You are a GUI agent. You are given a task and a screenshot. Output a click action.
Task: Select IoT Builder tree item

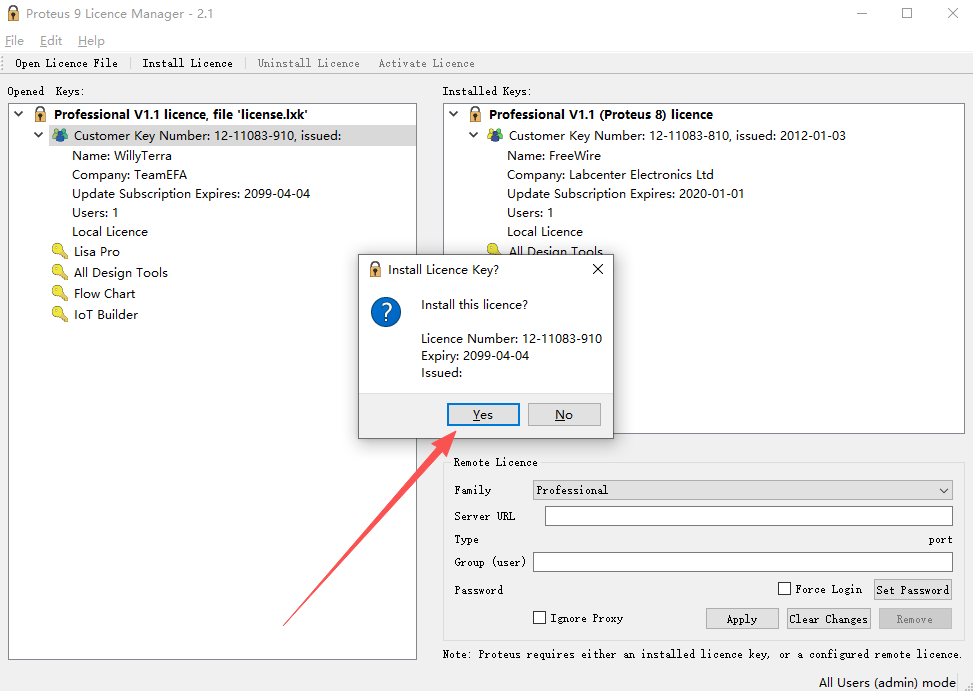pyautogui.click(x=106, y=314)
